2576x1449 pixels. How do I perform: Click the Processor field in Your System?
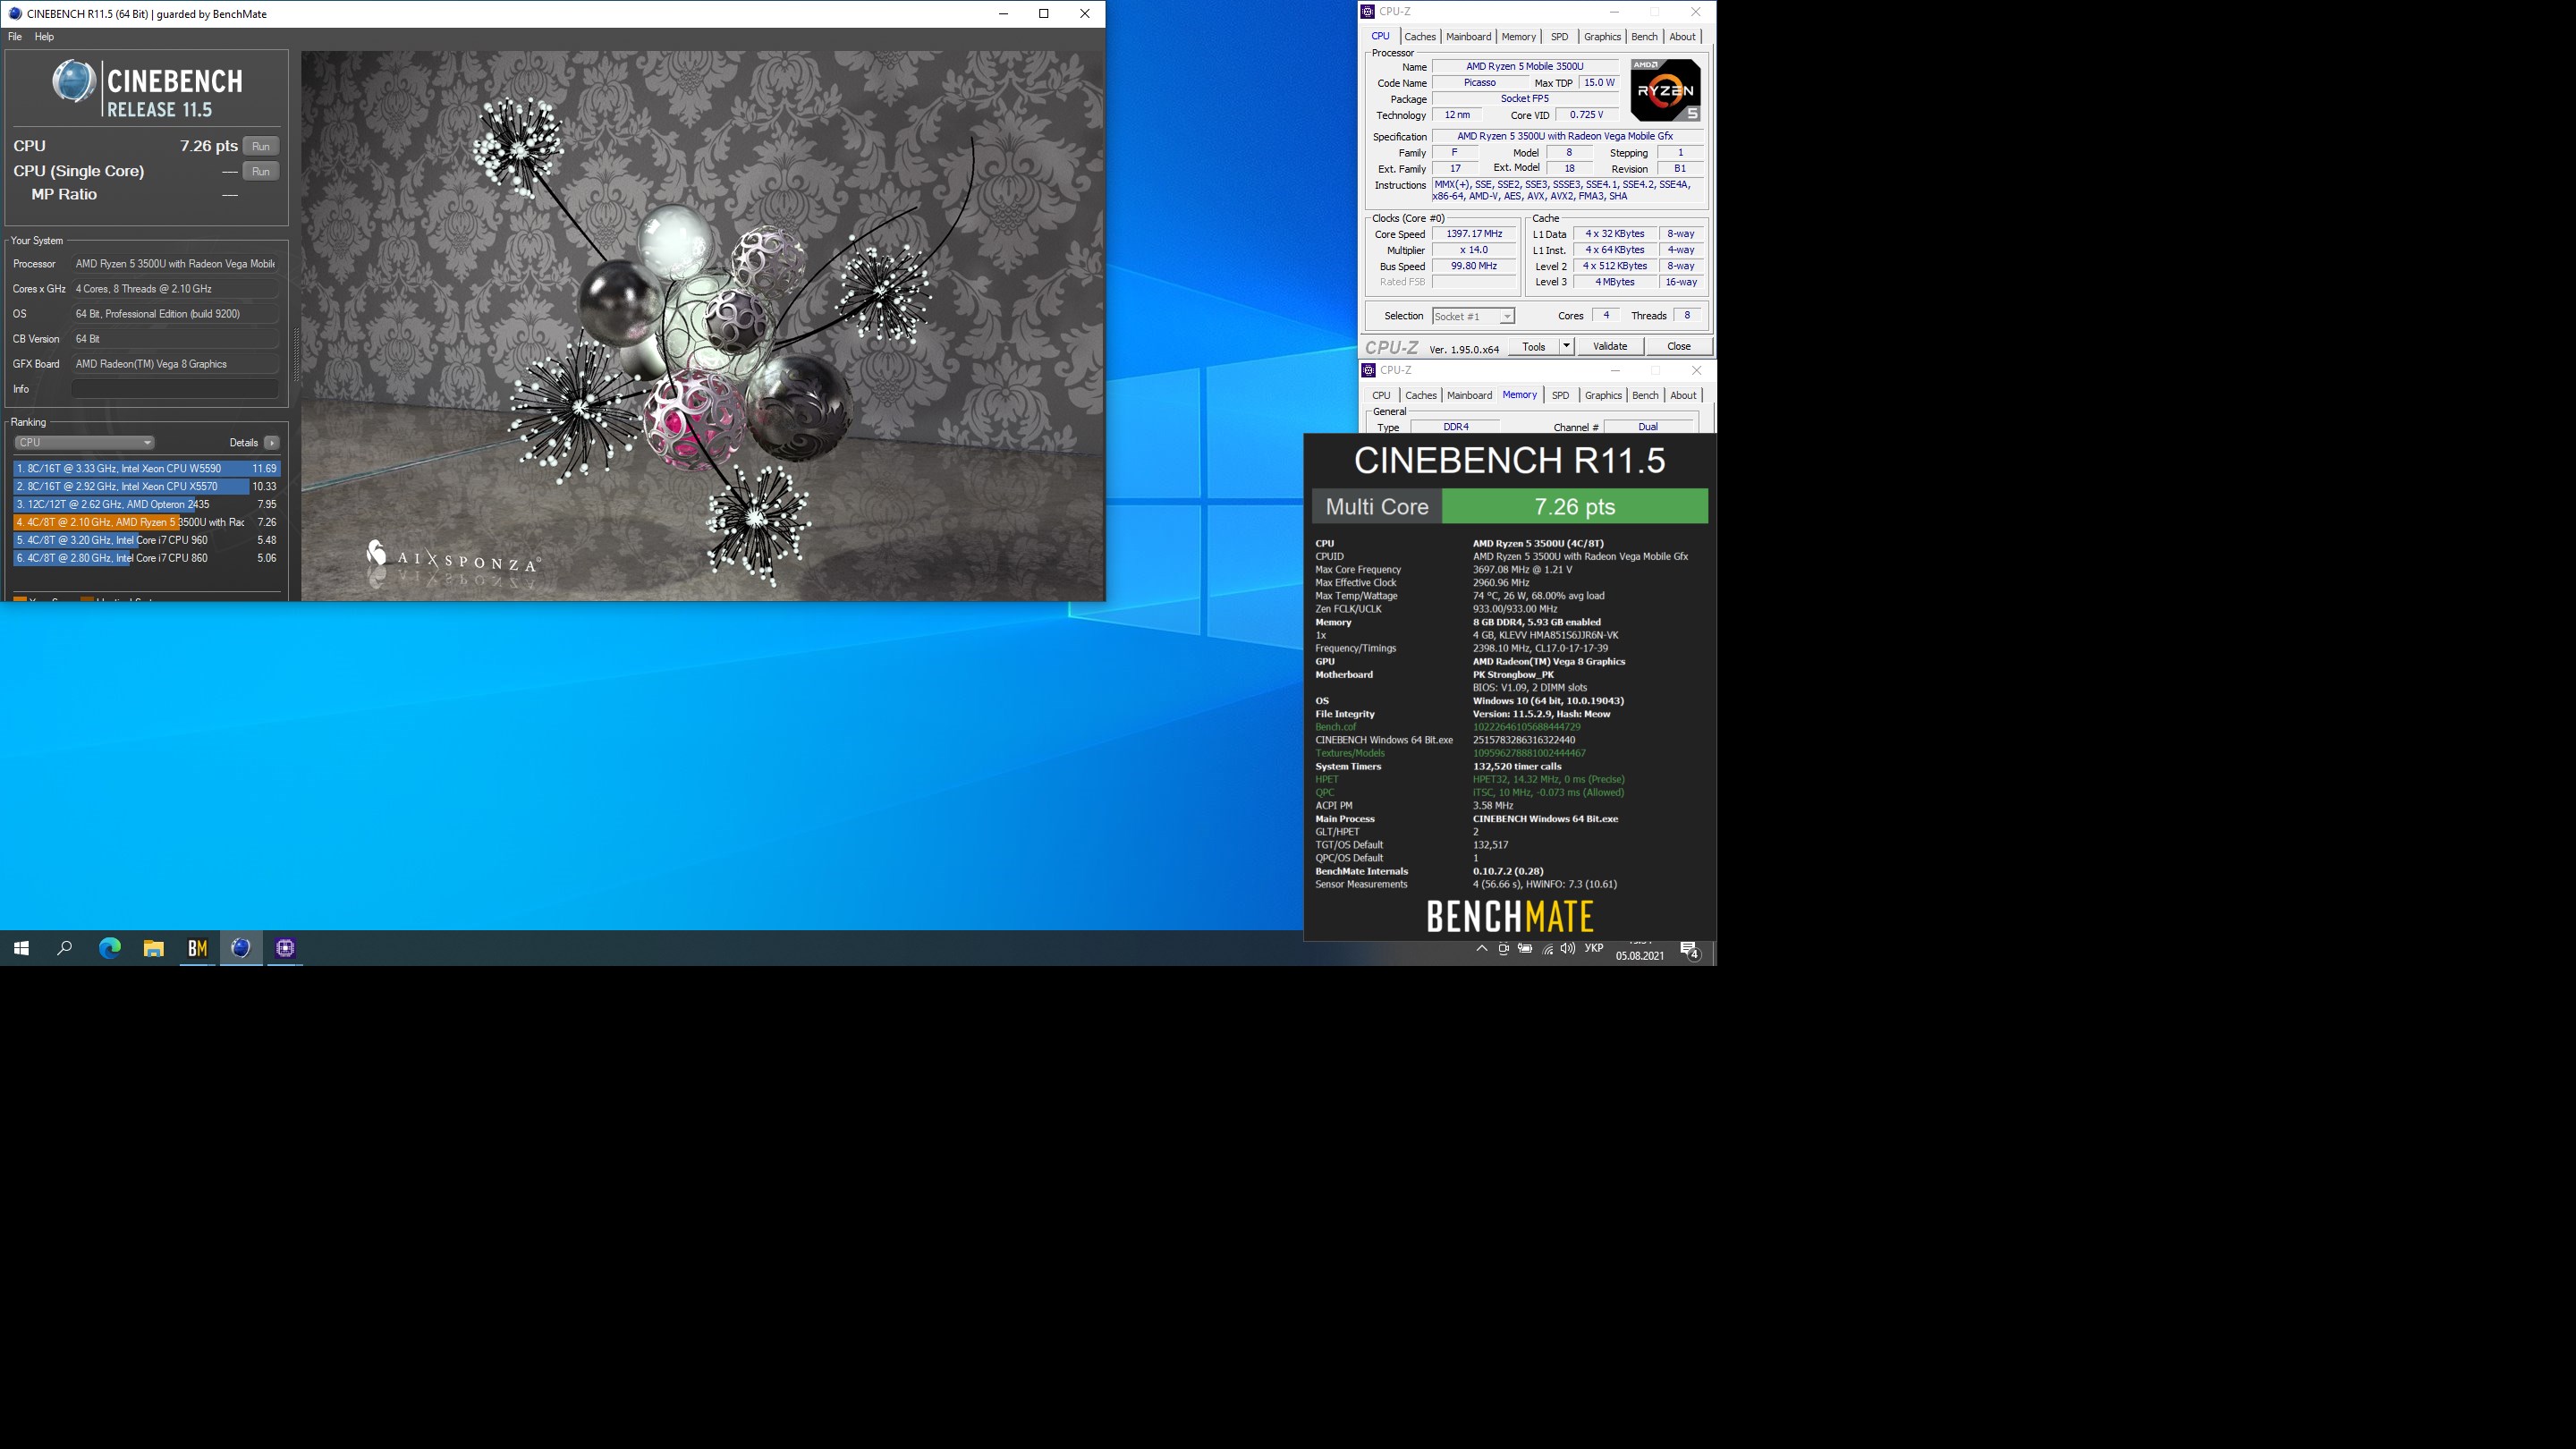click(175, 264)
